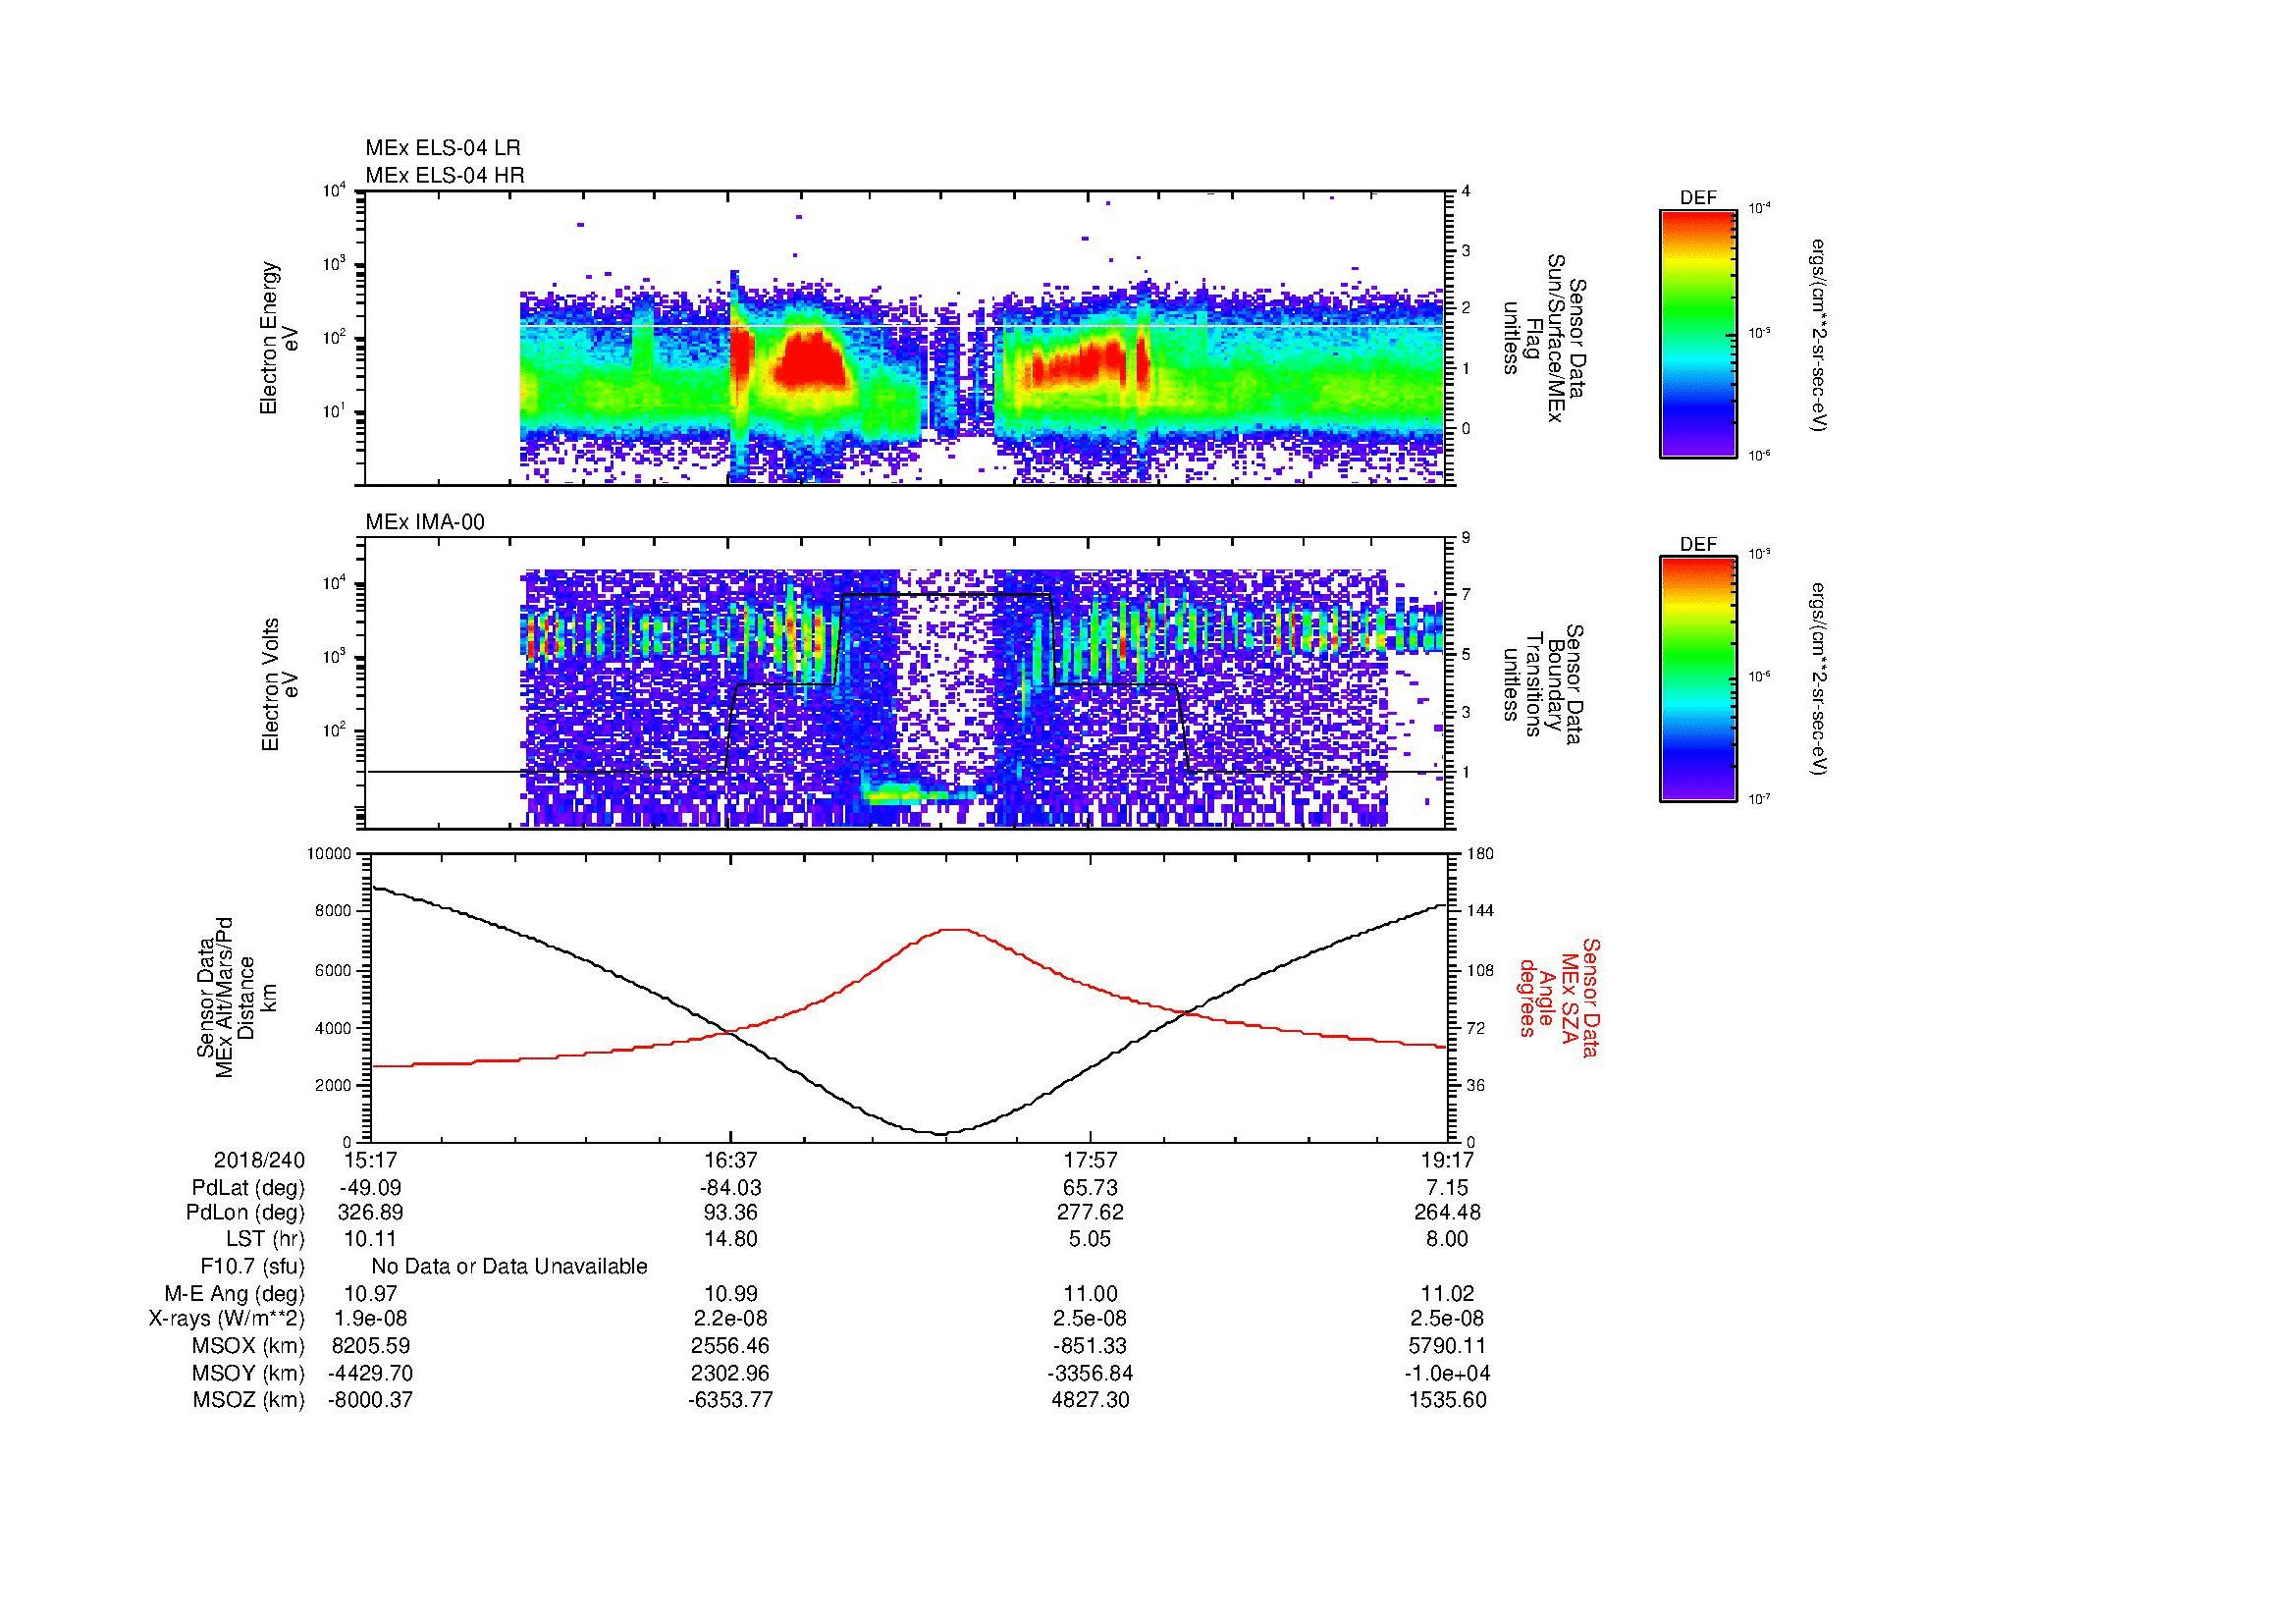Click the MSOX value '8205.59'
Viewport: 2296px width, 1623px height.
click(x=371, y=1346)
